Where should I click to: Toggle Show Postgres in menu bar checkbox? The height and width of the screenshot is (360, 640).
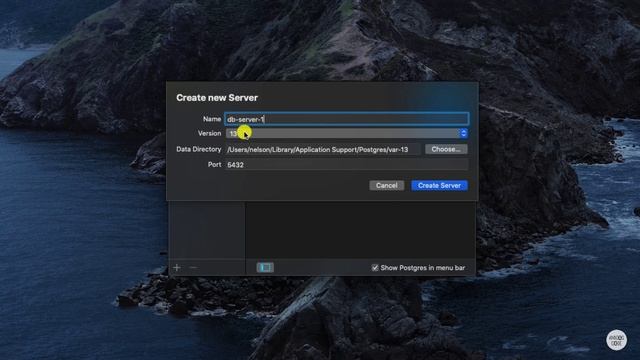[x=375, y=268]
